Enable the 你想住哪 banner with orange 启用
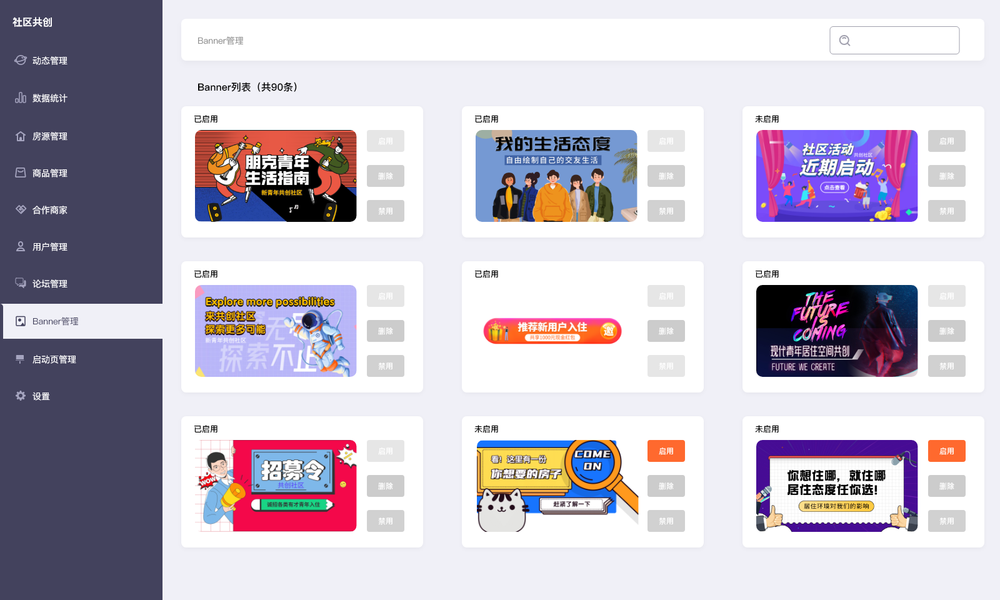The height and width of the screenshot is (600, 1000). 946,451
